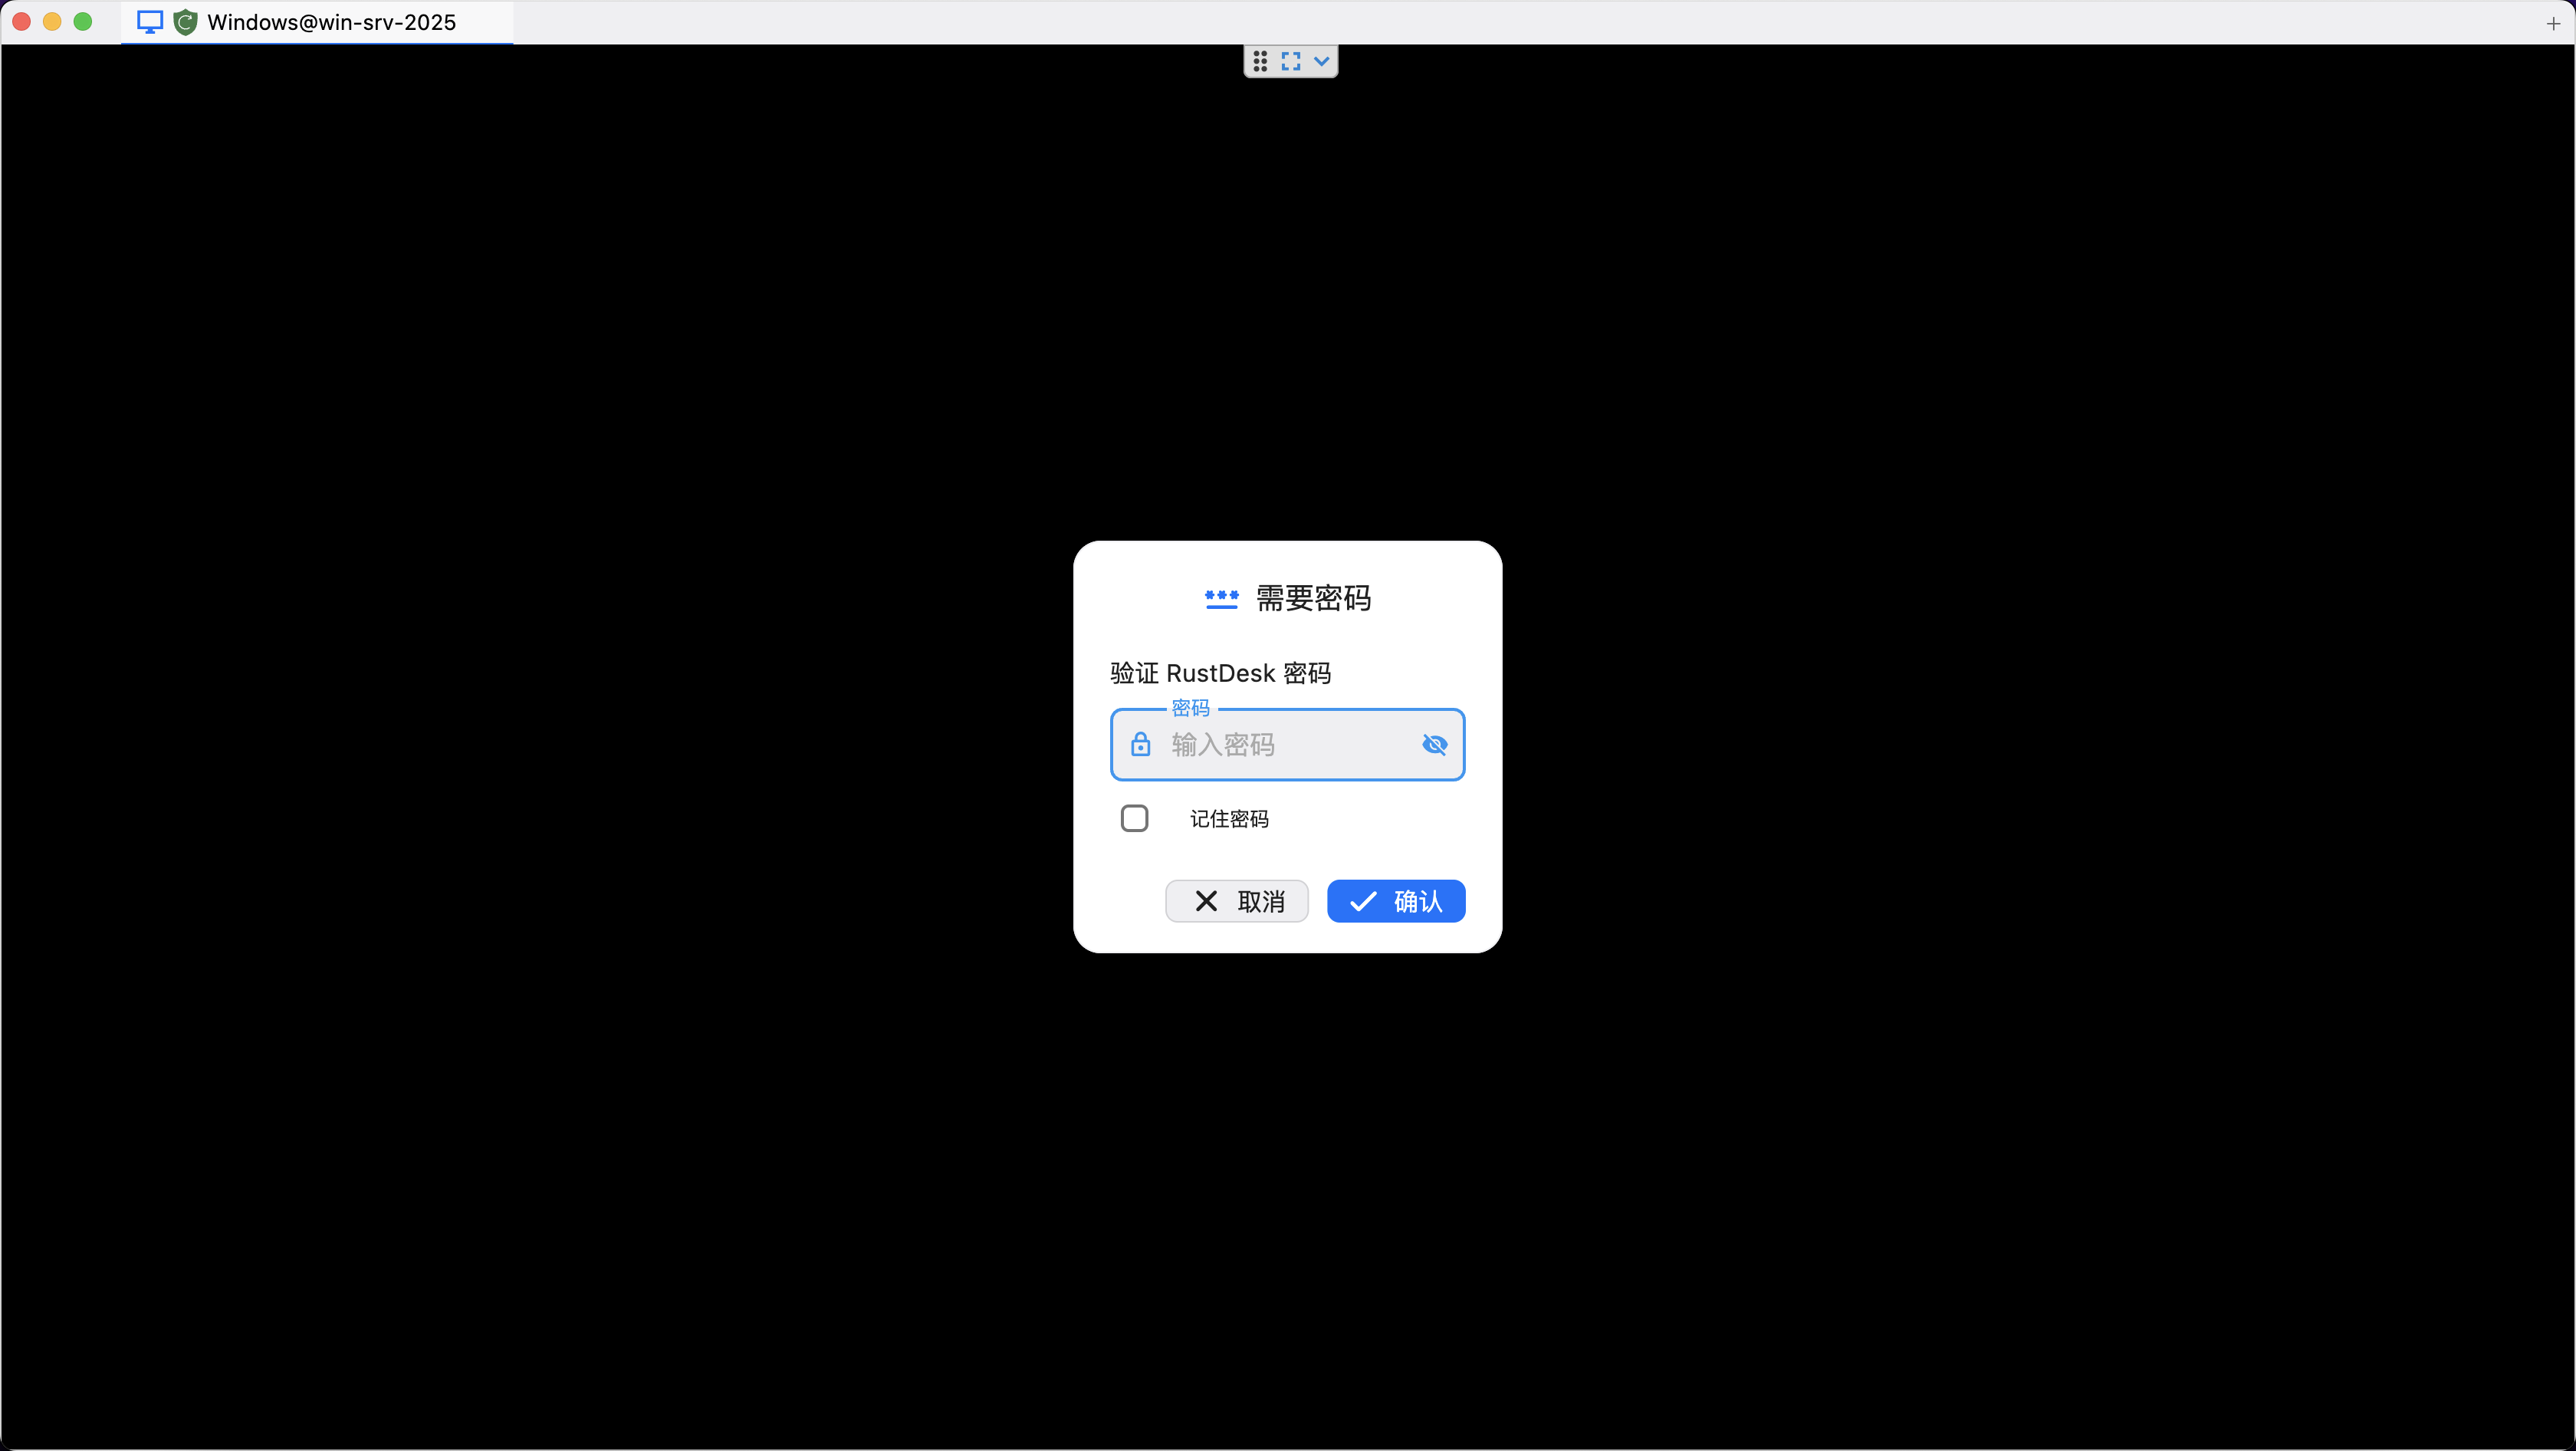2576x1451 pixels.
Task: Close the window with the red traffic light
Action: tap(20, 21)
